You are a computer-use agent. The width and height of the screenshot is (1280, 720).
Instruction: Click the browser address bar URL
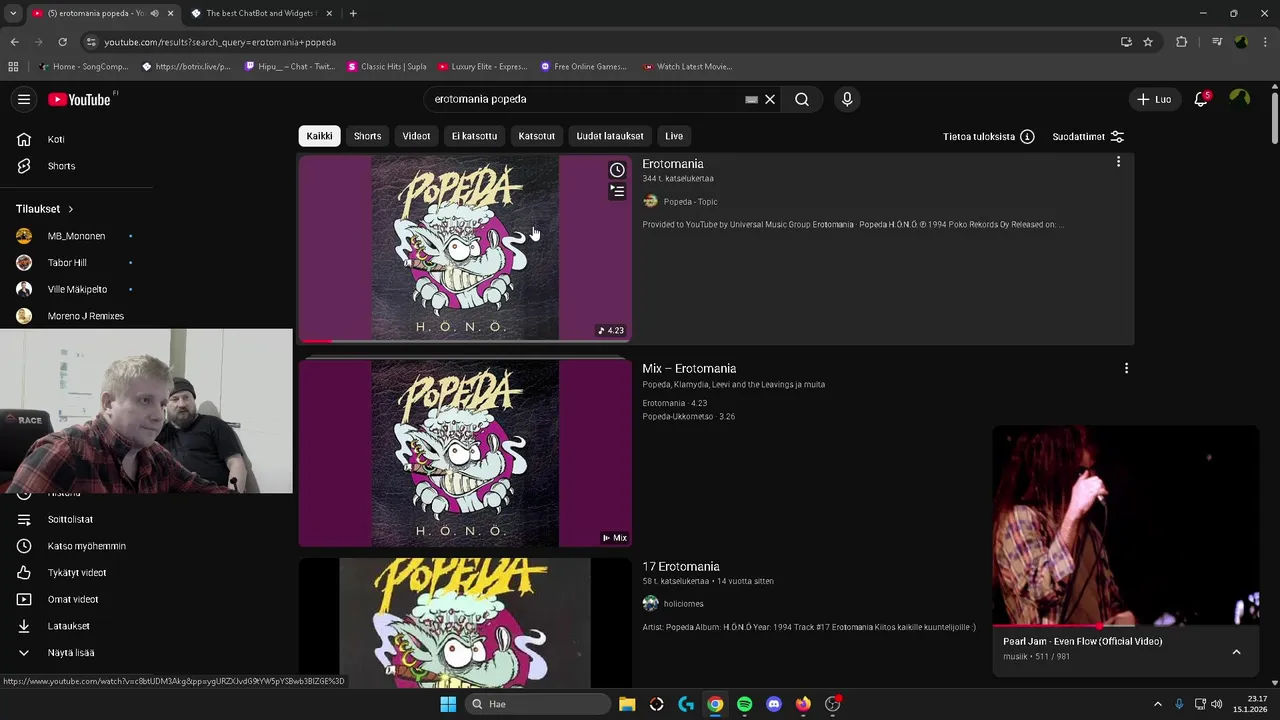coord(220,42)
